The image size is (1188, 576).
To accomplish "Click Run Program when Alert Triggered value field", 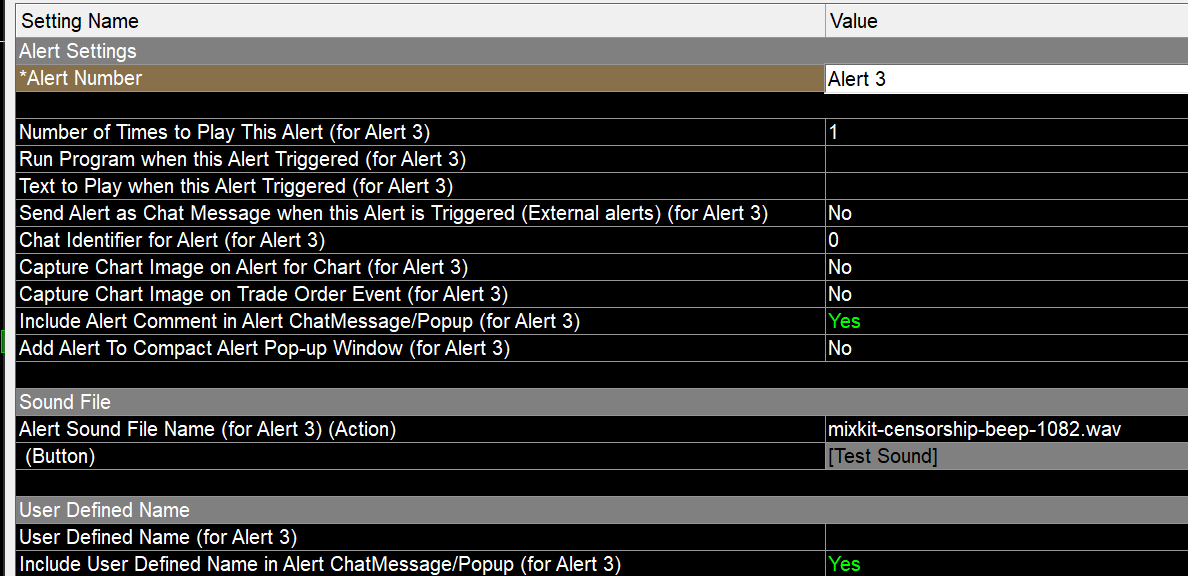I will (x=1006, y=160).
